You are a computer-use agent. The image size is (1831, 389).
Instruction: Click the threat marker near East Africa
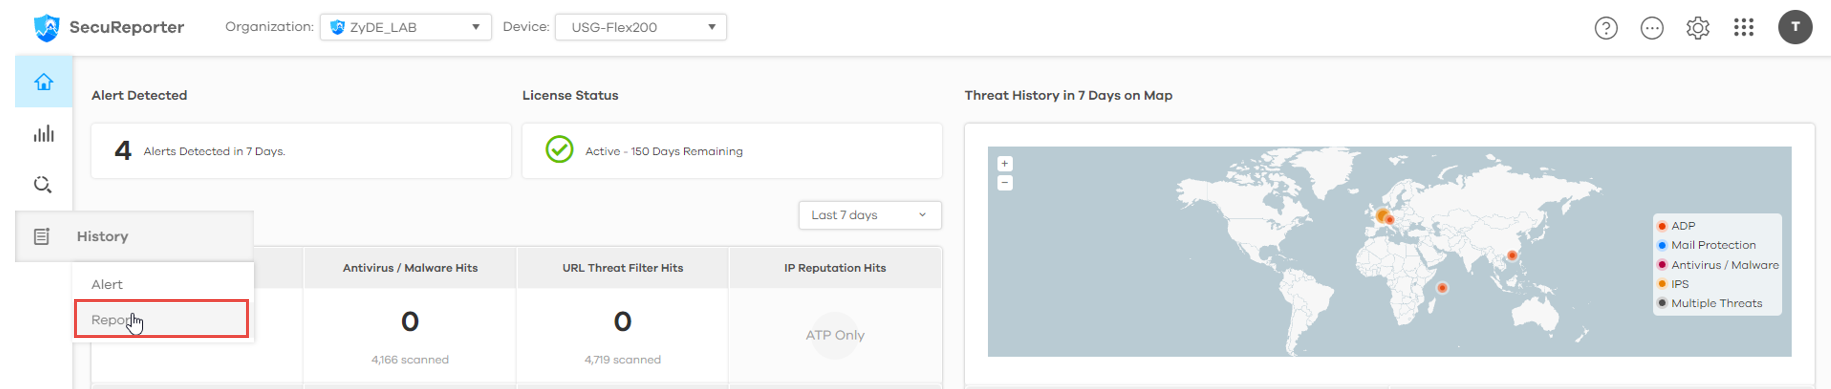pyautogui.click(x=1442, y=288)
